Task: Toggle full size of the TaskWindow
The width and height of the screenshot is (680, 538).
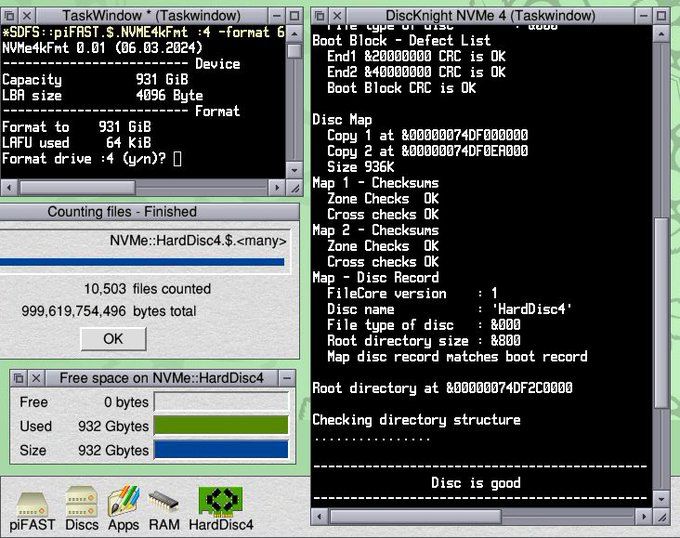Action: tap(294, 16)
